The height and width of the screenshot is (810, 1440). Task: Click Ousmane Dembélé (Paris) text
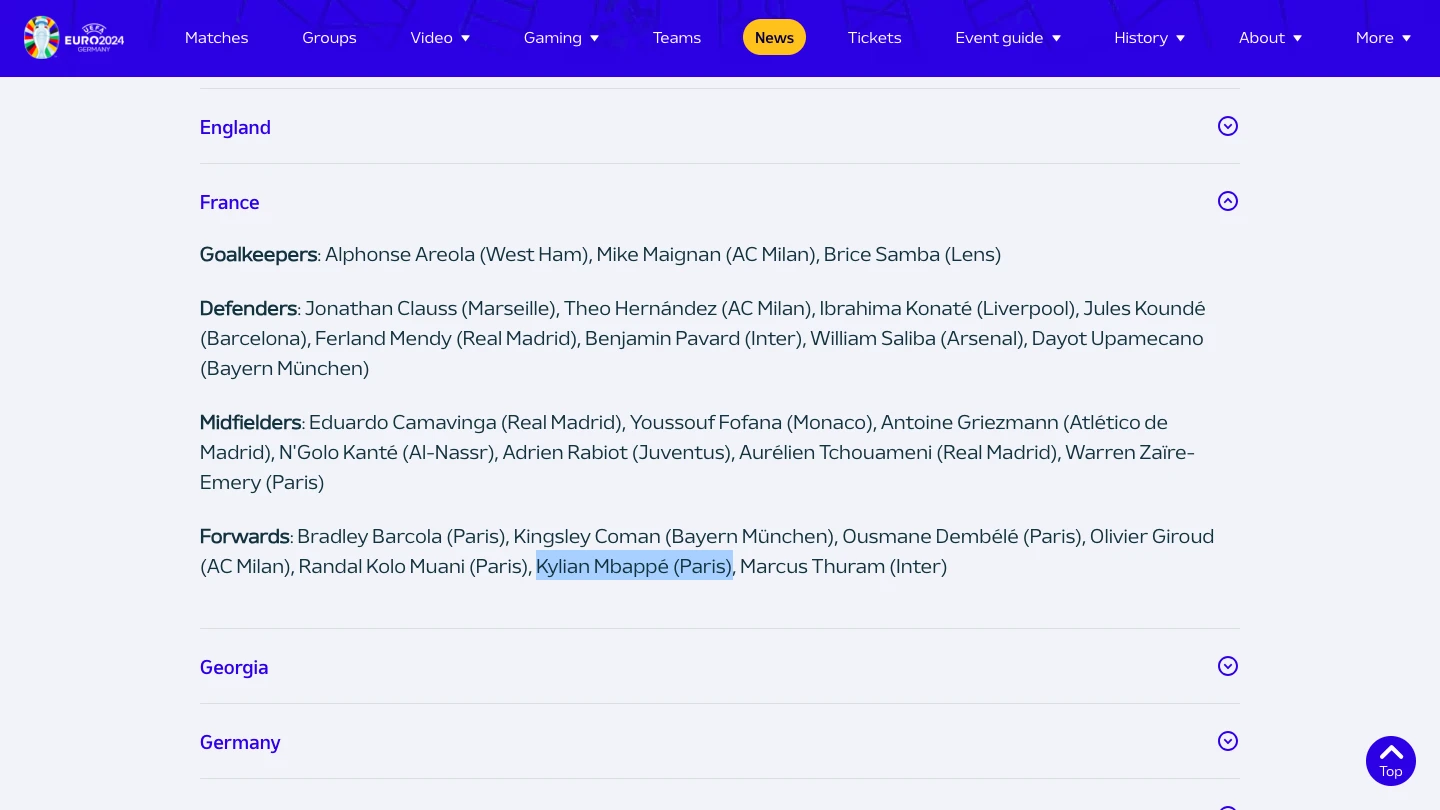[961, 536]
